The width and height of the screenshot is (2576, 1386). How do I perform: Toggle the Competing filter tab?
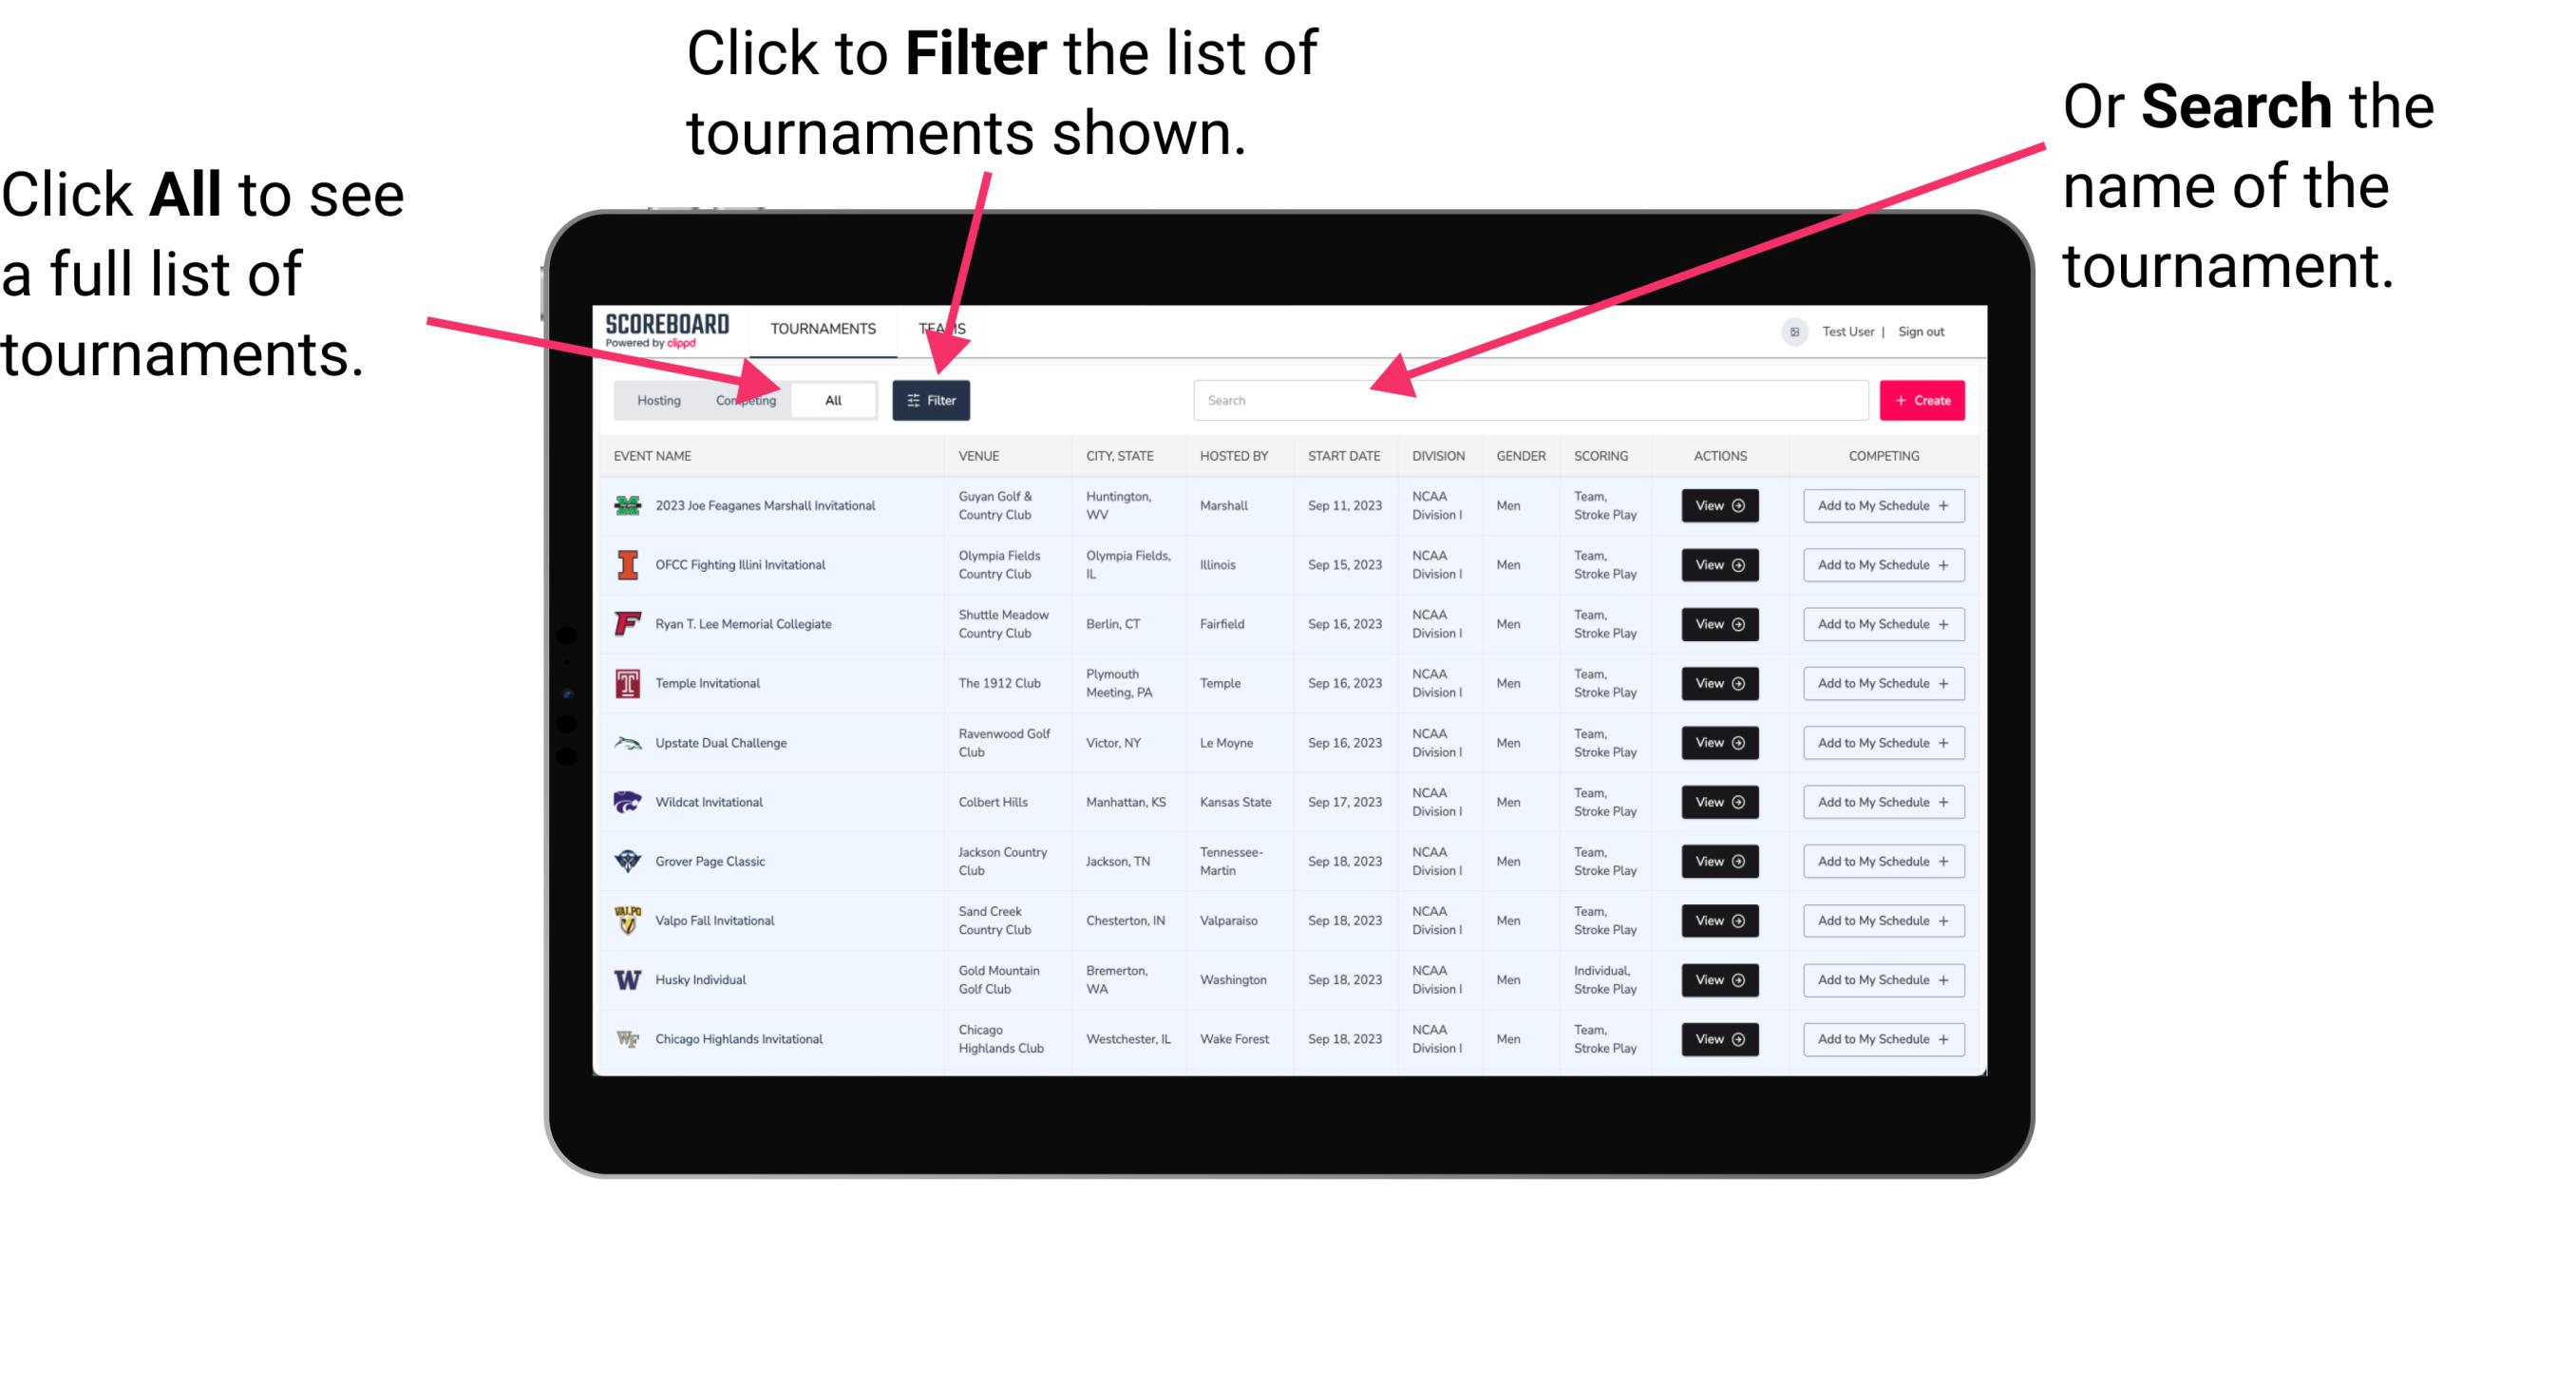point(742,399)
